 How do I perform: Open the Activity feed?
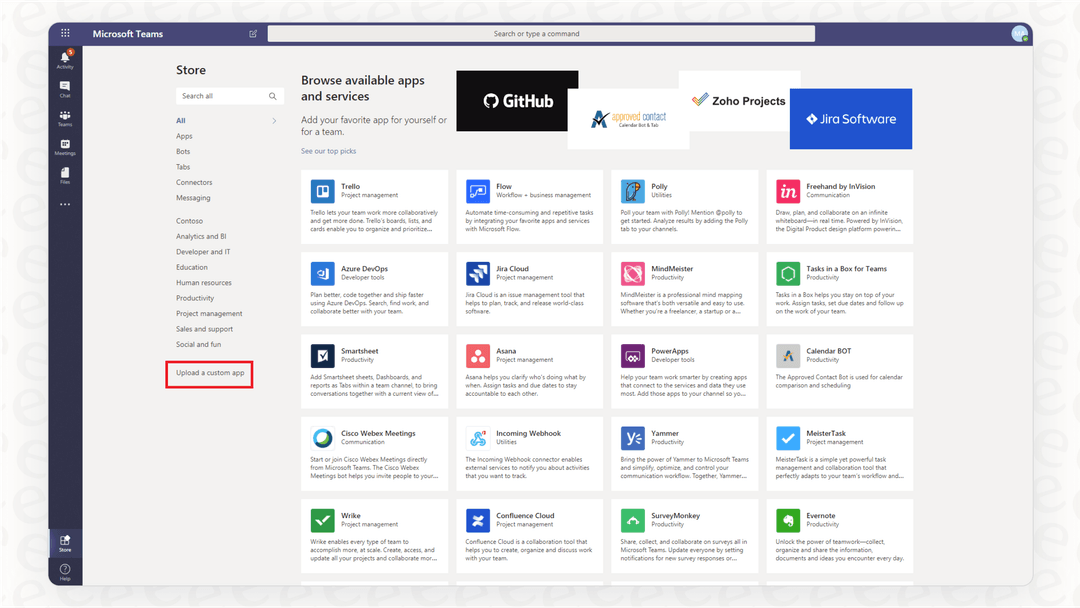tap(64, 58)
